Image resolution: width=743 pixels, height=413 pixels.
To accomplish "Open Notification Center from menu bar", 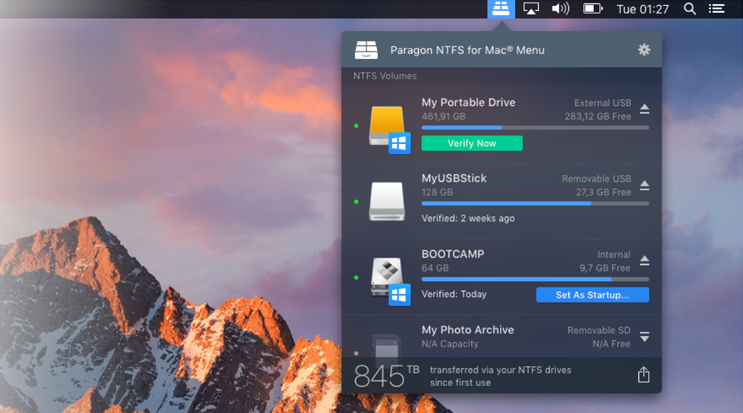I will (717, 9).
